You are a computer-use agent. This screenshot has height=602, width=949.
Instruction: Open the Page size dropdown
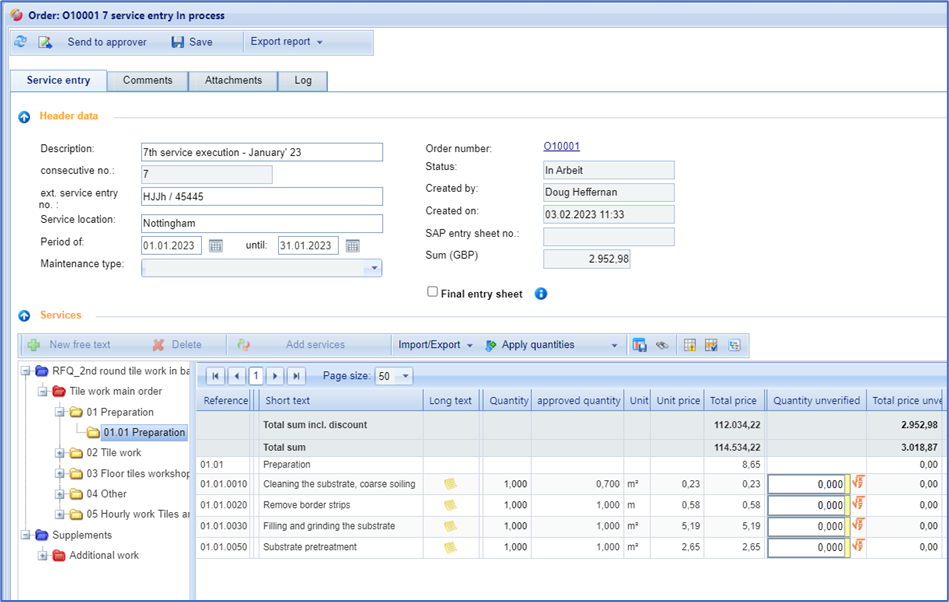pyautogui.click(x=404, y=376)
